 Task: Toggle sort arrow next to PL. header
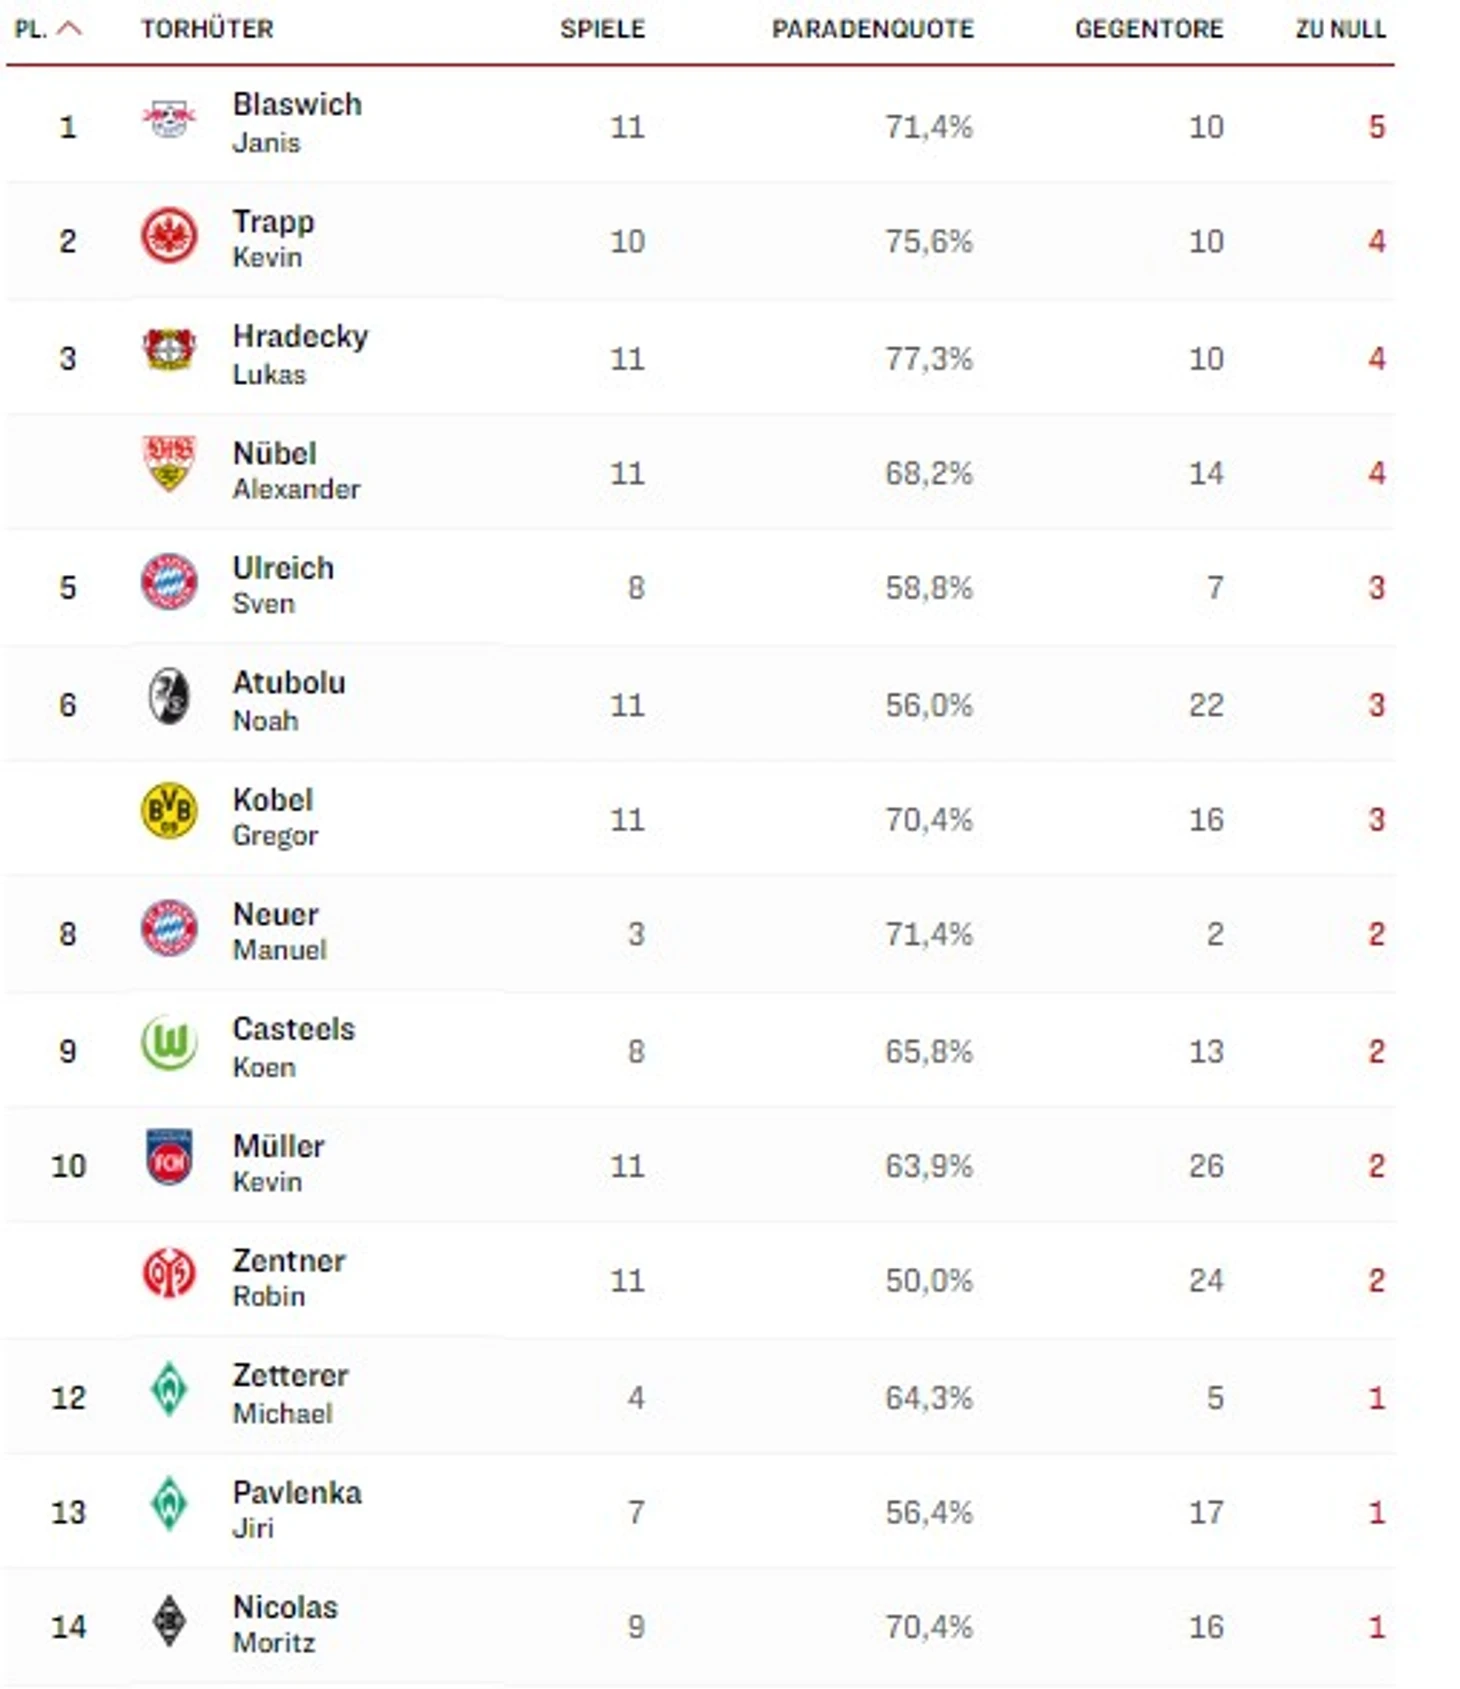pos(69,29)
